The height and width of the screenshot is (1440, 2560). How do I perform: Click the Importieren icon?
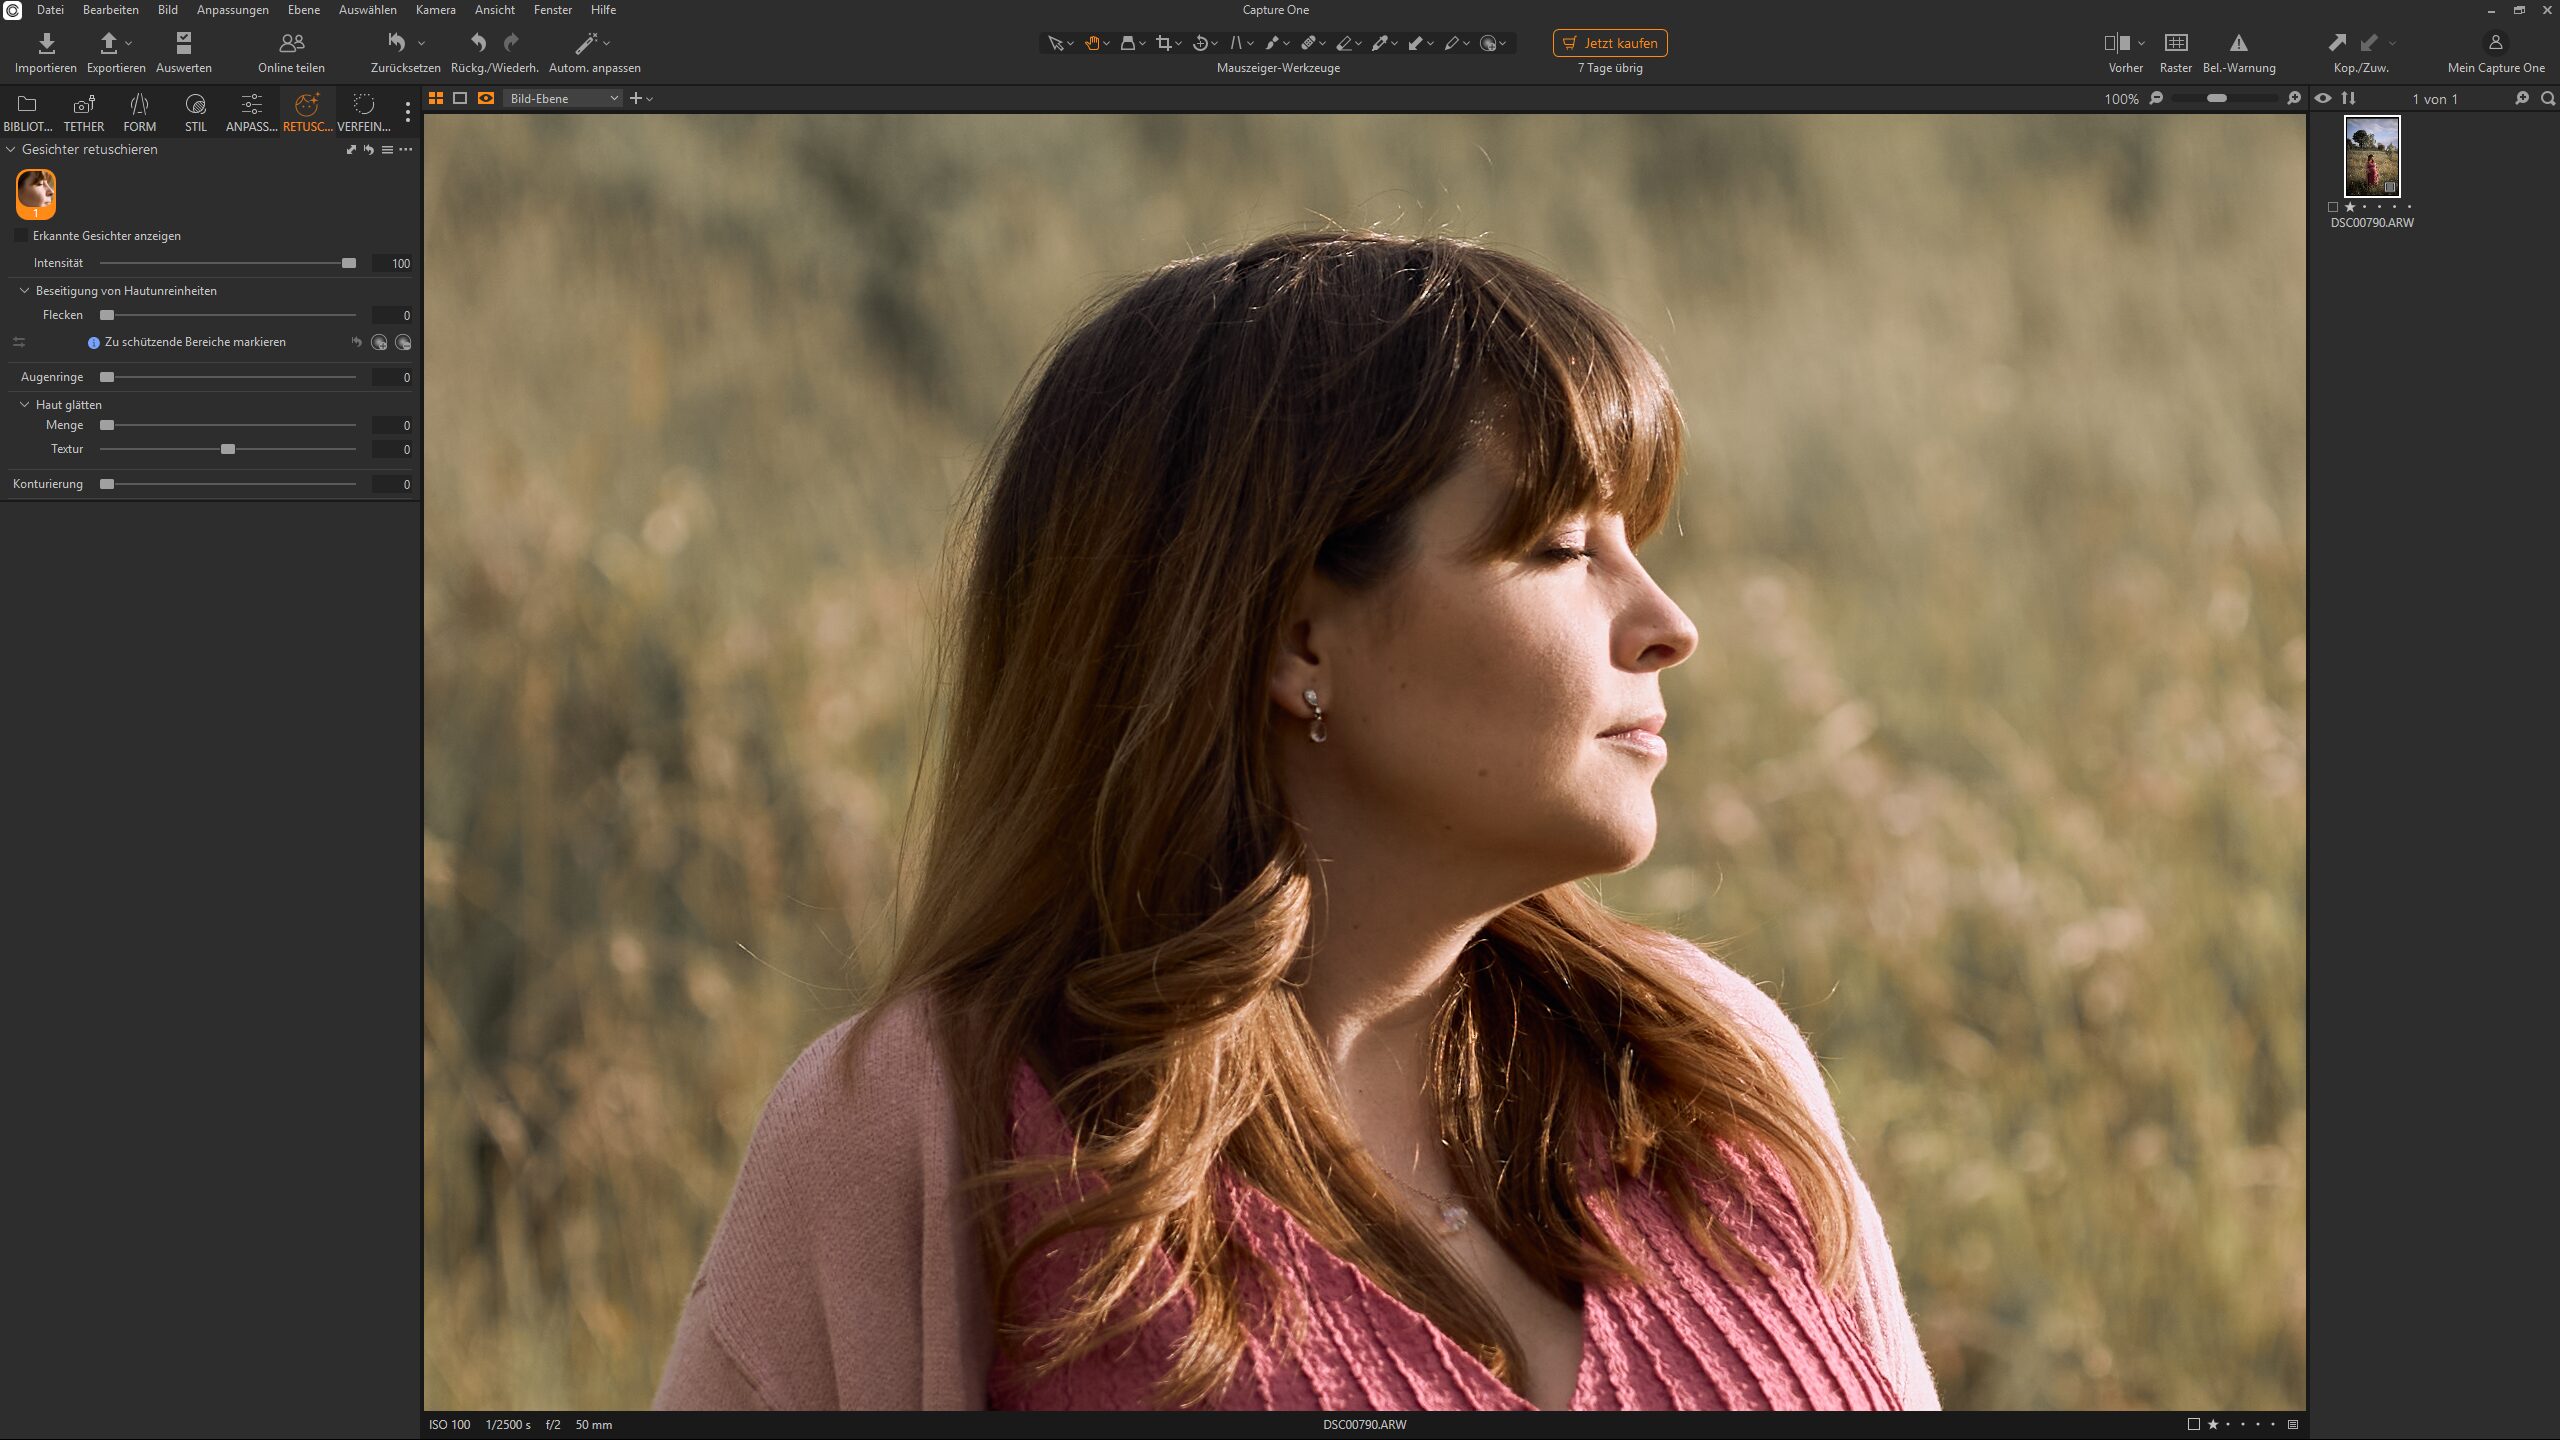46,43
